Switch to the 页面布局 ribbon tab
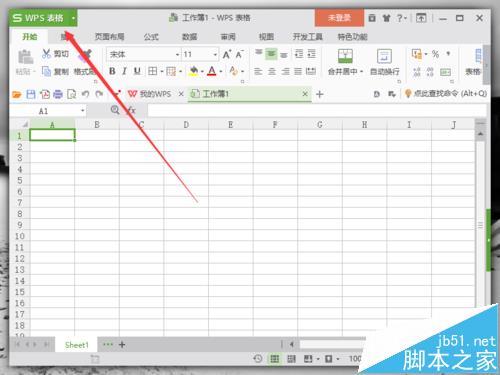 [x=109, y=37]
